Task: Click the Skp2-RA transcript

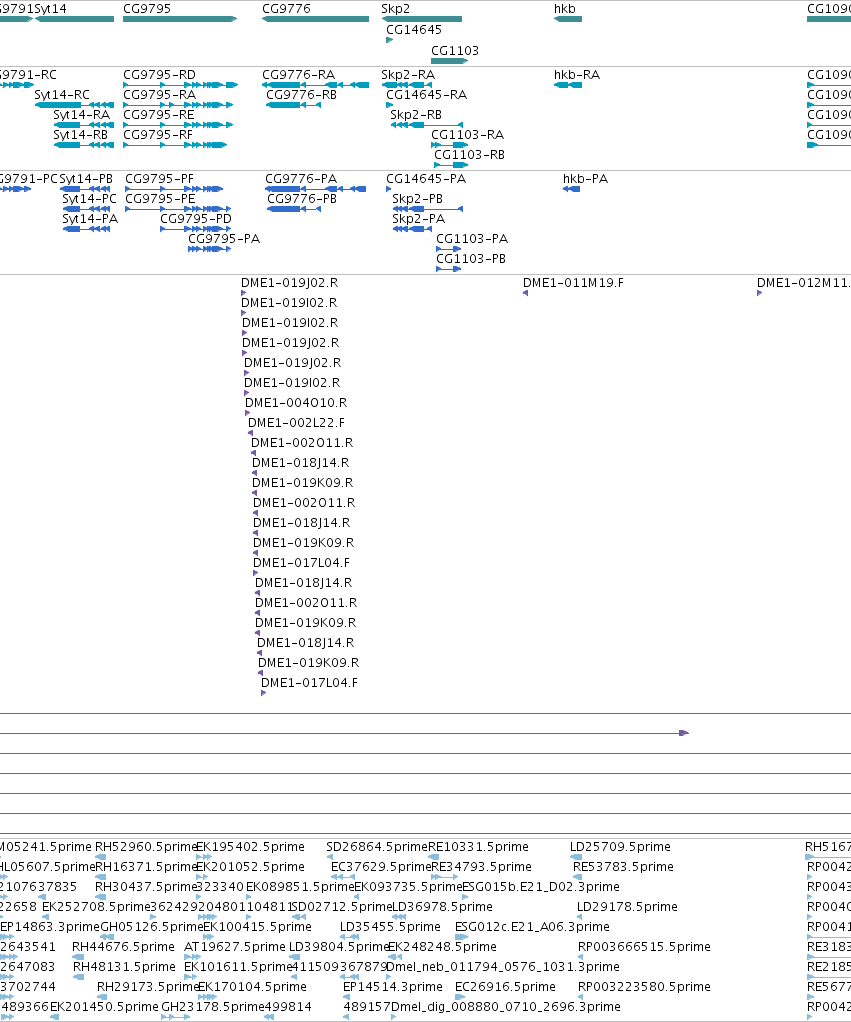Action: (x=407, y=85)
